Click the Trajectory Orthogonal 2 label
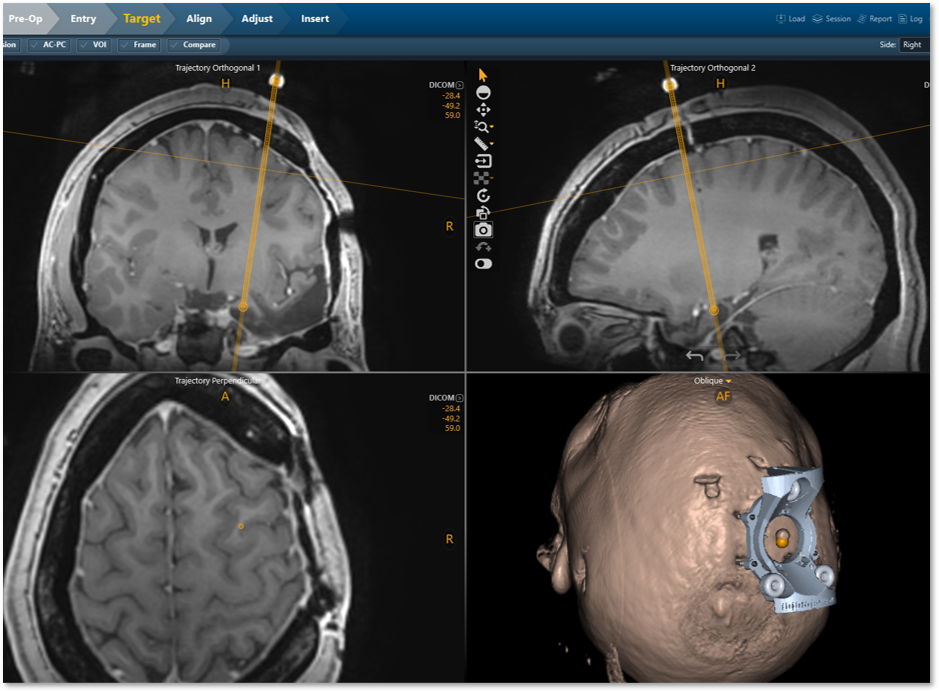Screen dimensions: 939x691 click(713, 68)
